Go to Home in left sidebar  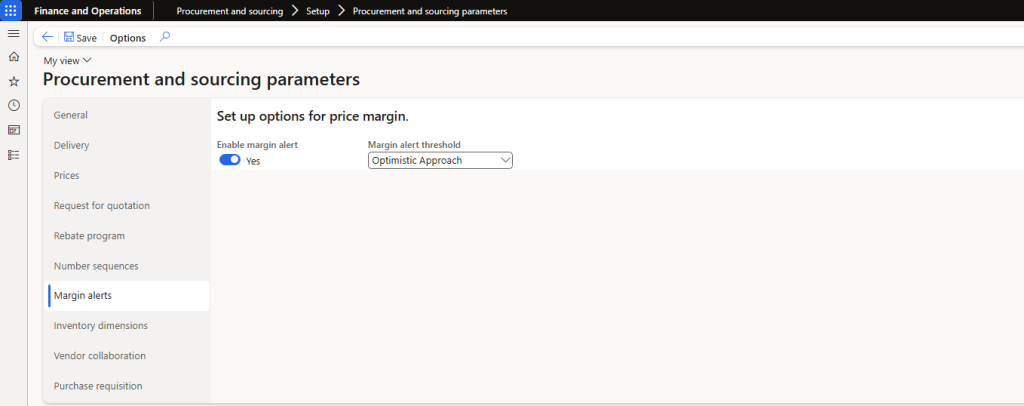[13, 57]
